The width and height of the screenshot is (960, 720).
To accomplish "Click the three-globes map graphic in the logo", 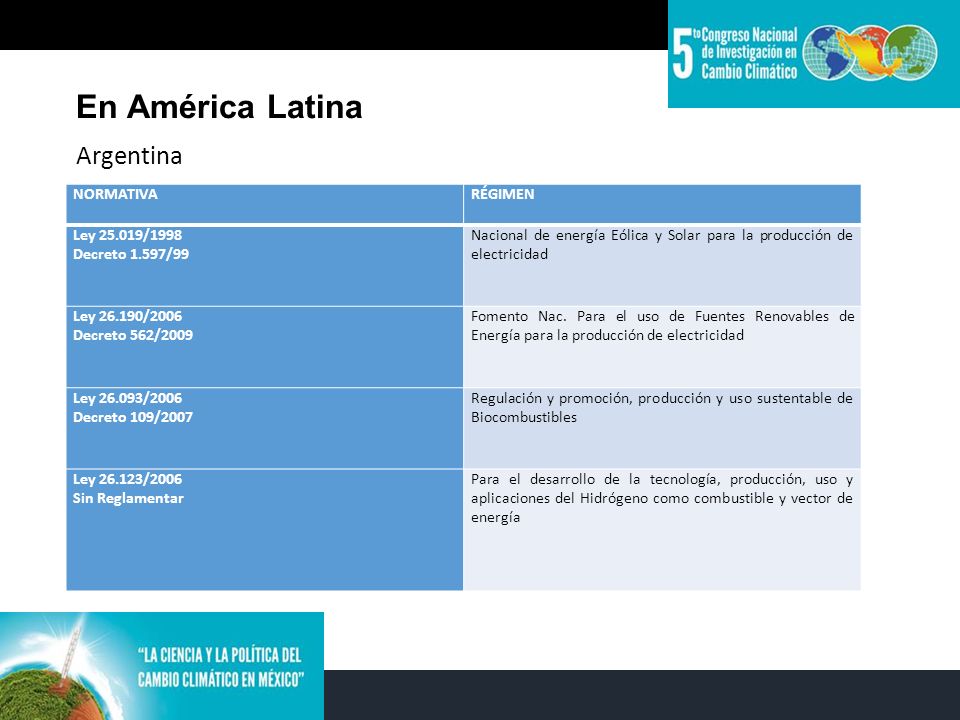I will (x=869, y=53).
